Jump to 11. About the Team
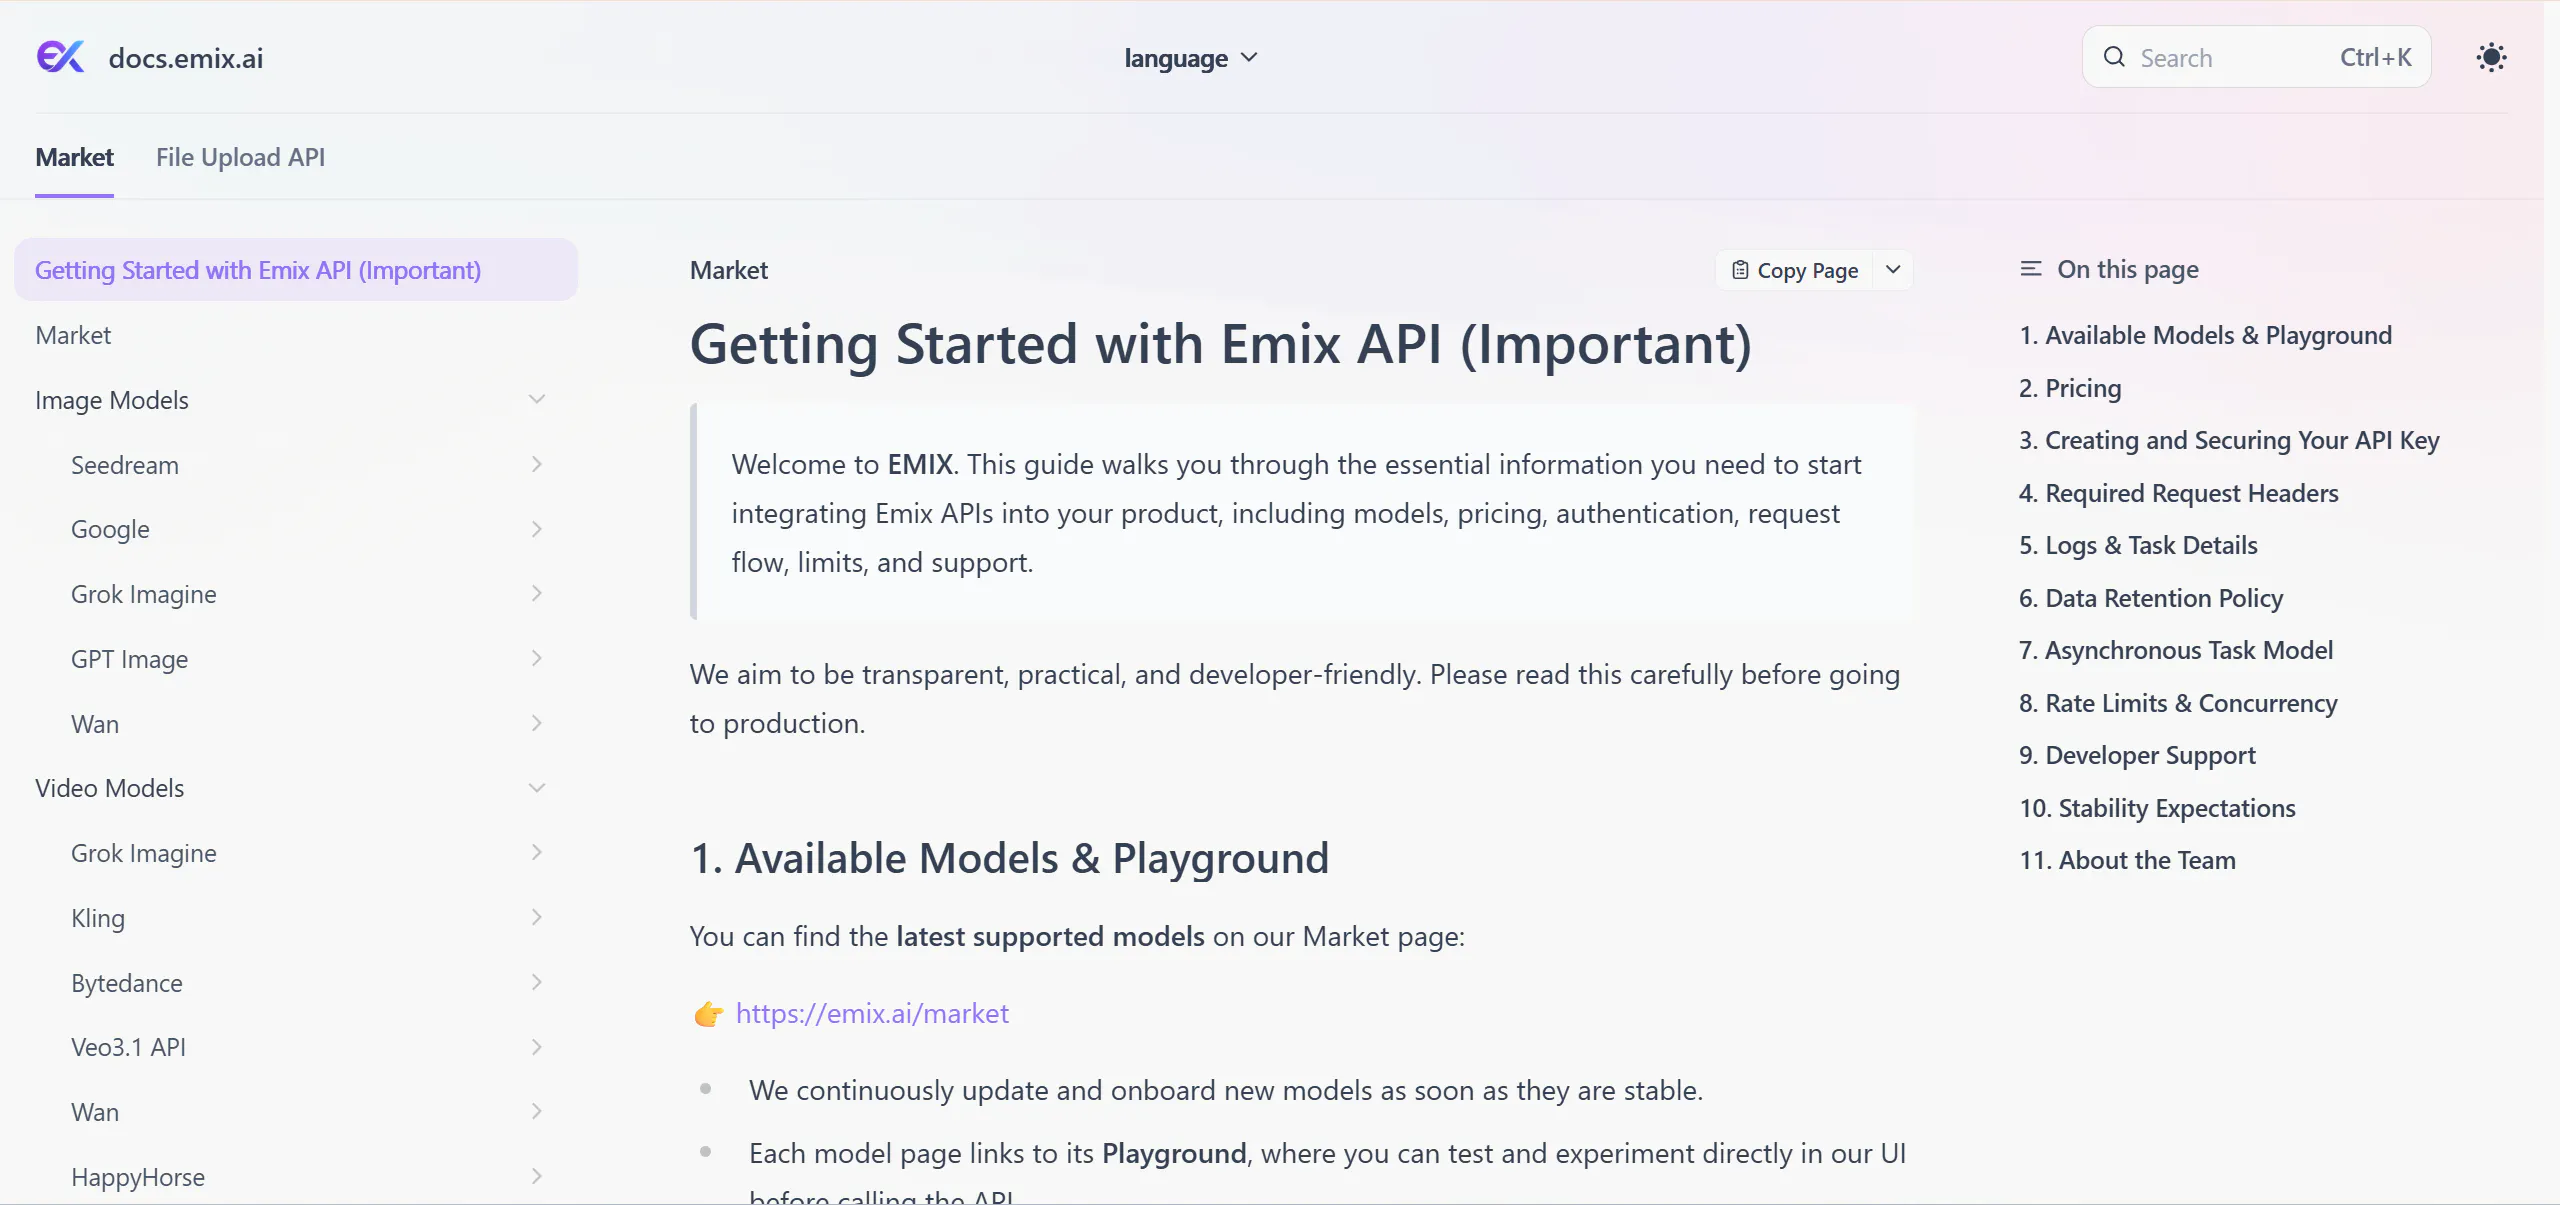2560x1205 pixels. [x=2127, y=860]
